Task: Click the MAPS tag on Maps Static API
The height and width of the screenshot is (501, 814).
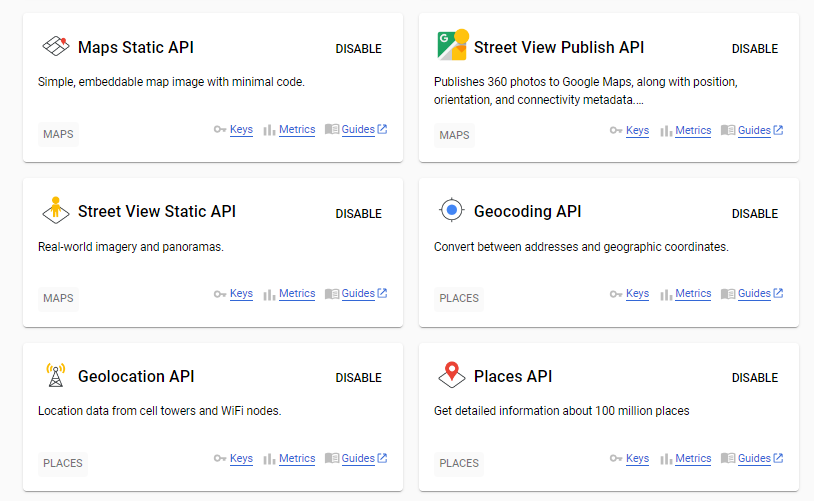Action: coord(58,134)
